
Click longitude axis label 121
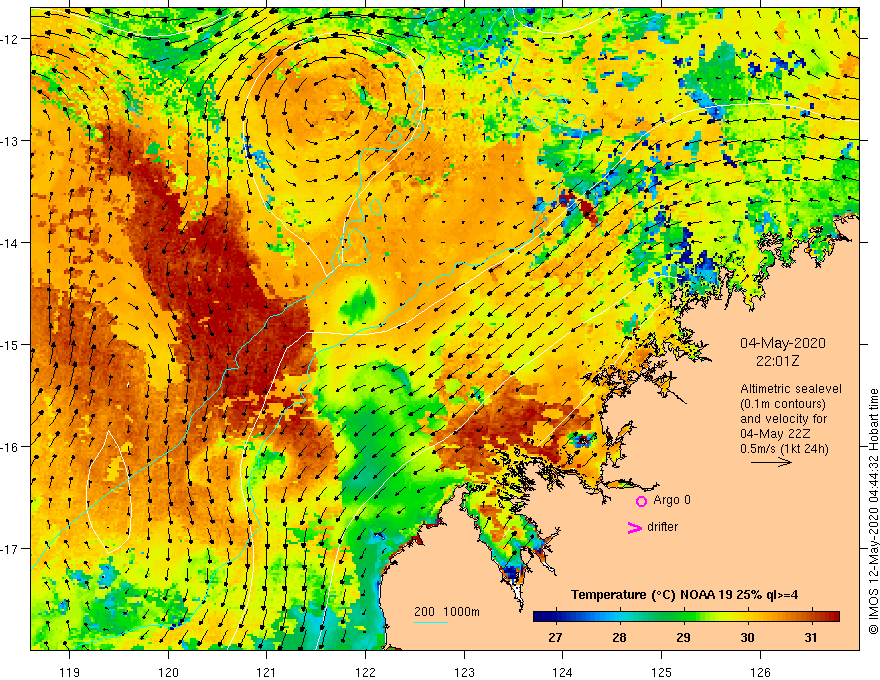pos(267,672)
